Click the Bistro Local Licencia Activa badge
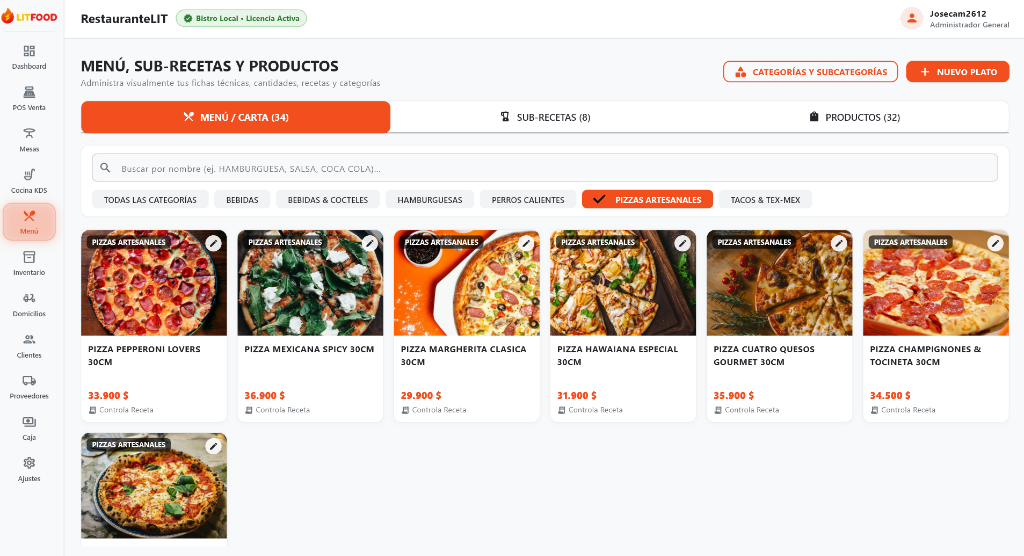This screenshot has width=1024, height=556. [x=241, y=18]
